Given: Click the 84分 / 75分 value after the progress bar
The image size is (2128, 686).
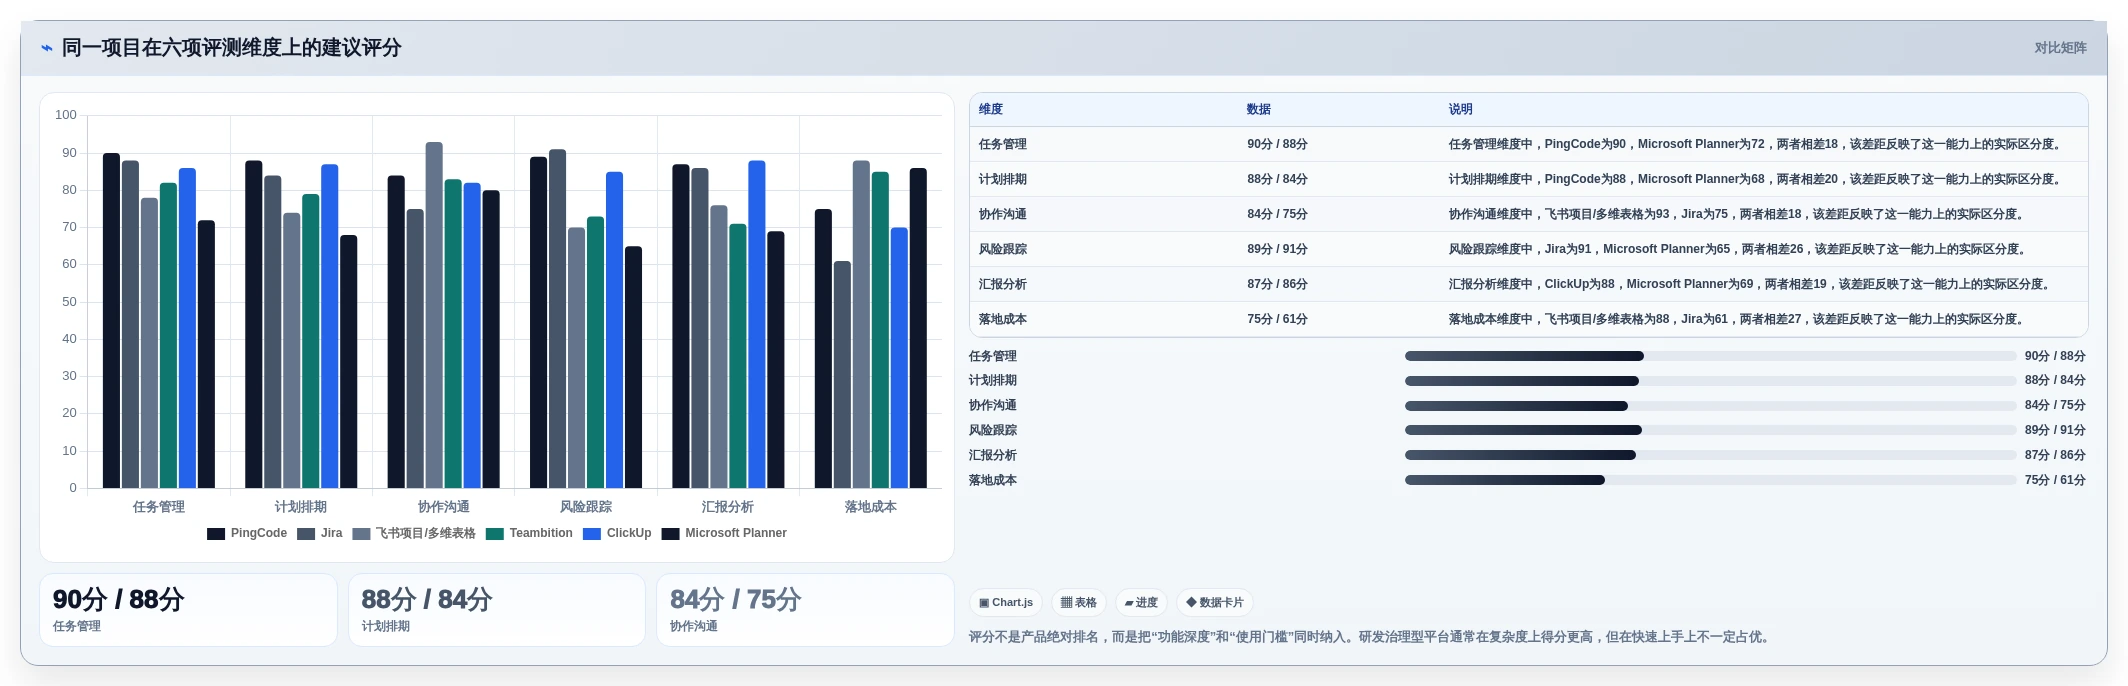Looking at the screenshot, I should point(2055,406).
